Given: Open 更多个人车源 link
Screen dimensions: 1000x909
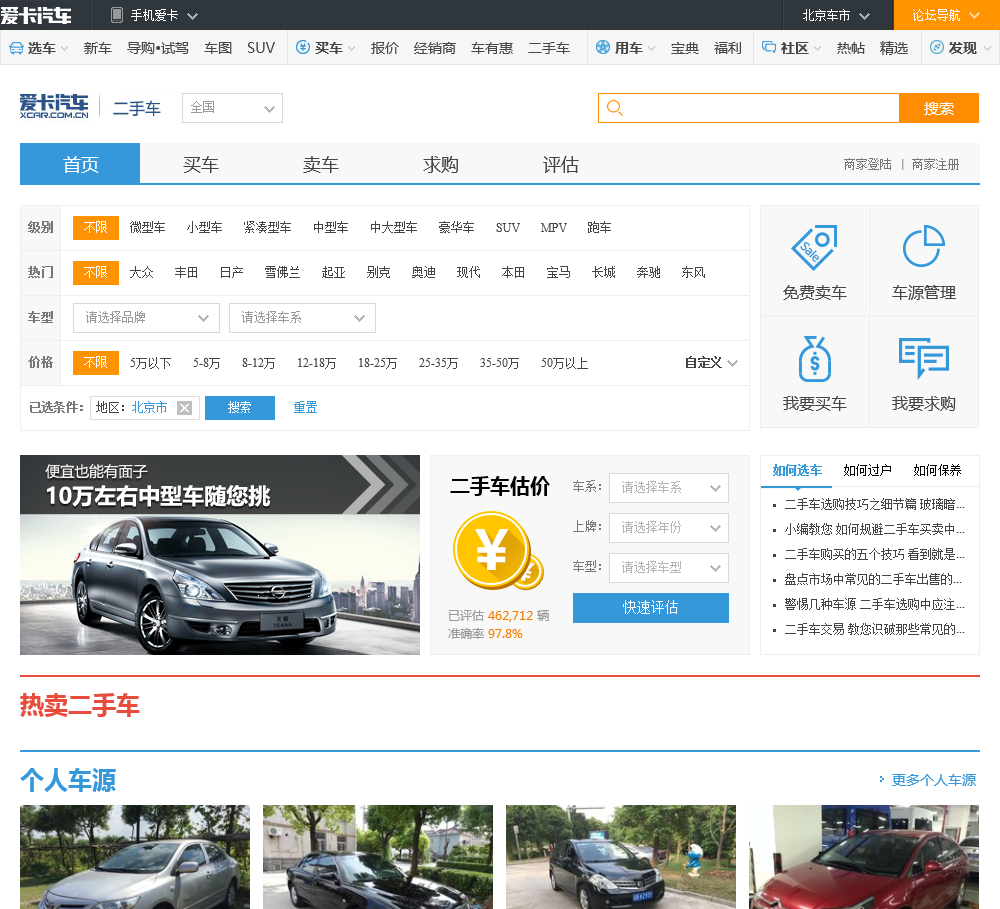Looking at the screenshot, I should pos(933,780).
